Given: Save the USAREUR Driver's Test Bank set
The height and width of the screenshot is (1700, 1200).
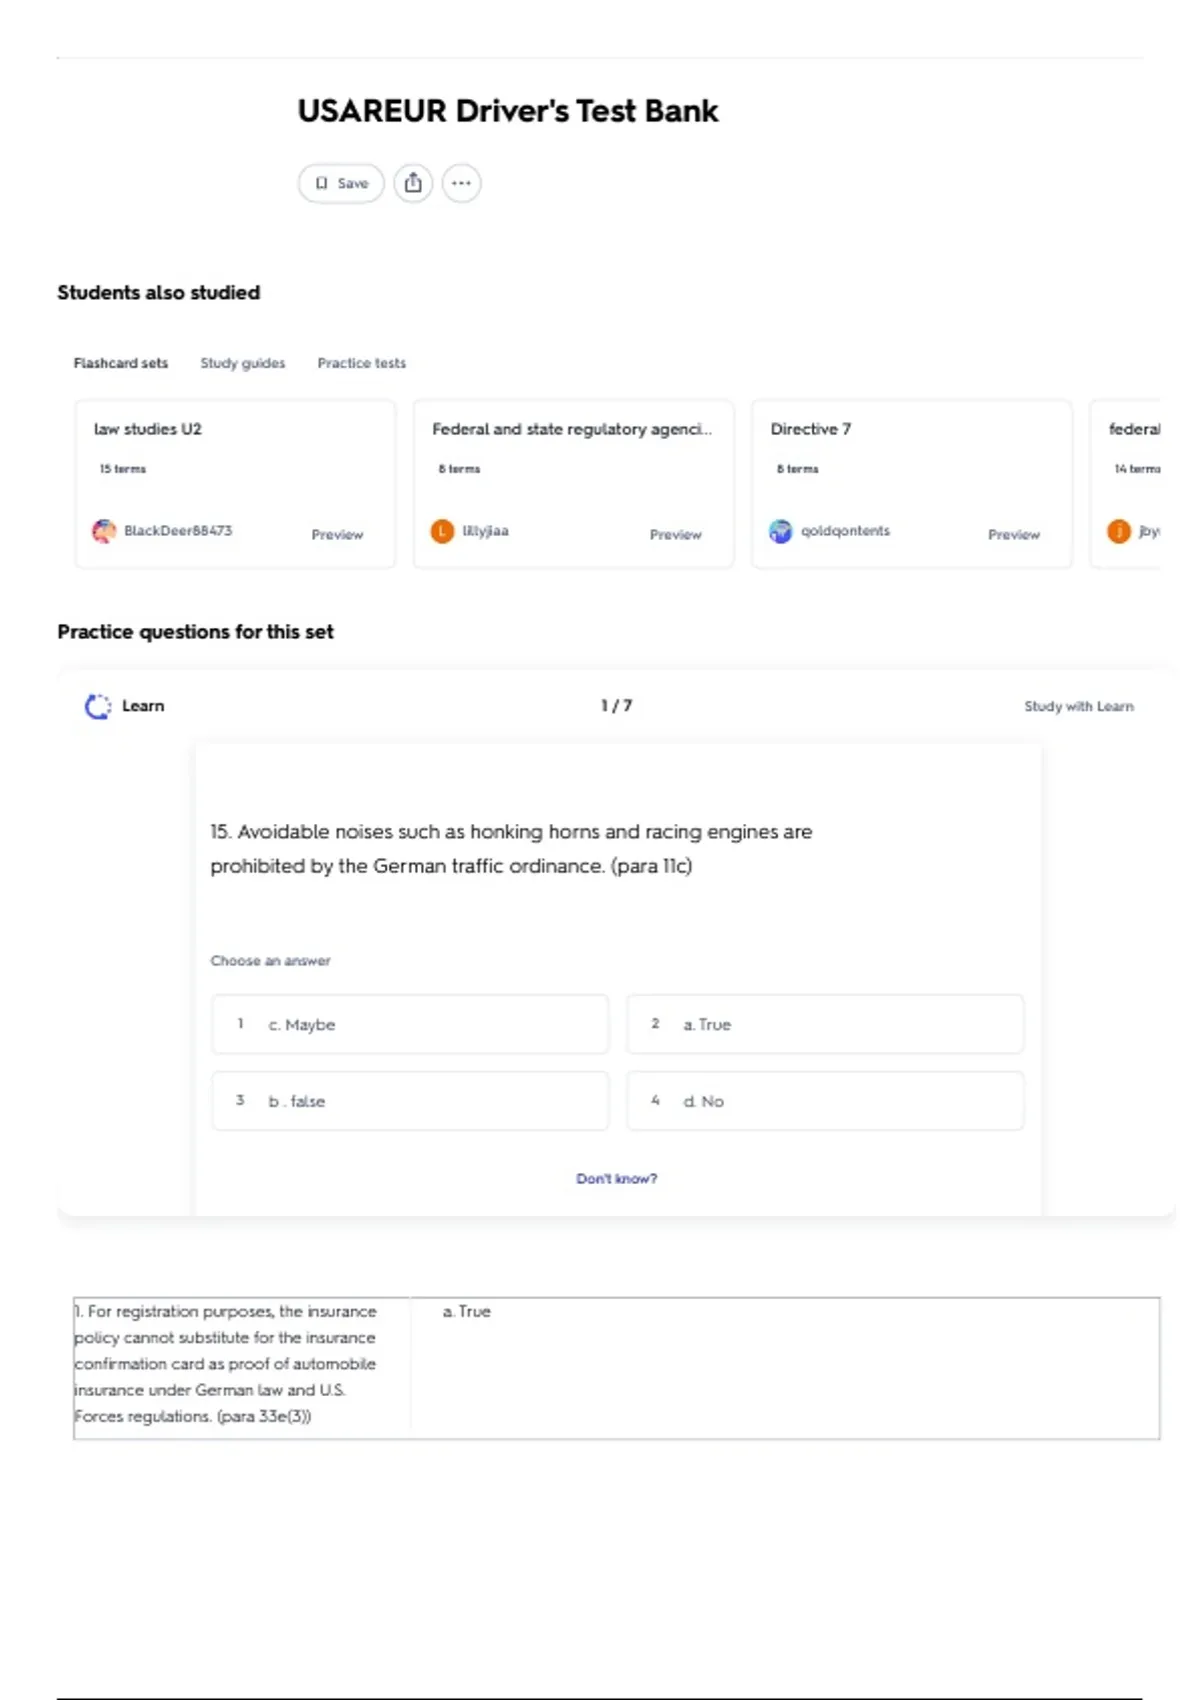Looking at the screenshot, I should 341,183.
